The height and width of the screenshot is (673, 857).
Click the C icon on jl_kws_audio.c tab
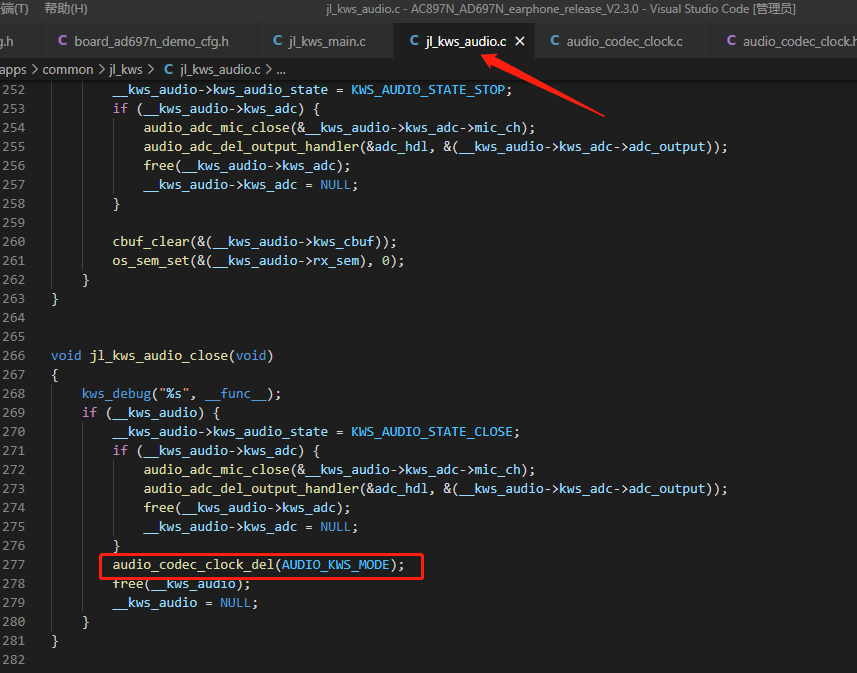pyautogui.click(x=414, y=41)
